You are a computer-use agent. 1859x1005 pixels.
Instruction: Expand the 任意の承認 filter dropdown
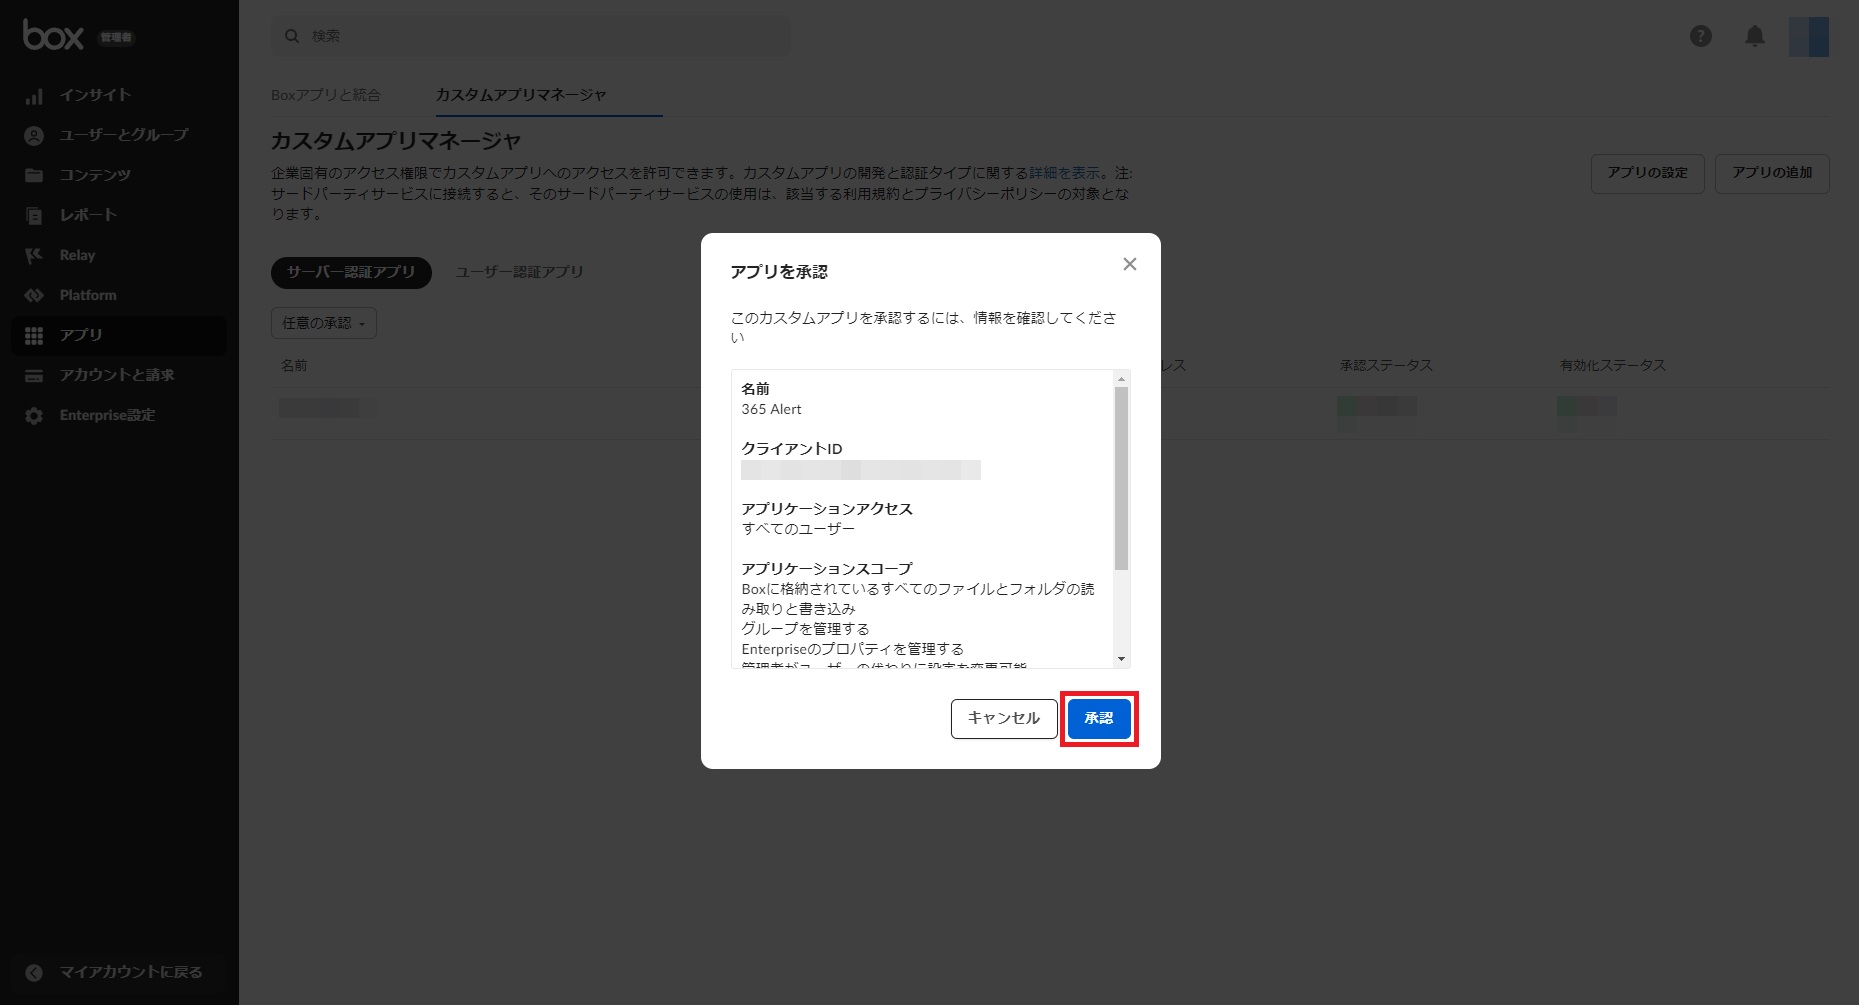(x=323, y=323)
